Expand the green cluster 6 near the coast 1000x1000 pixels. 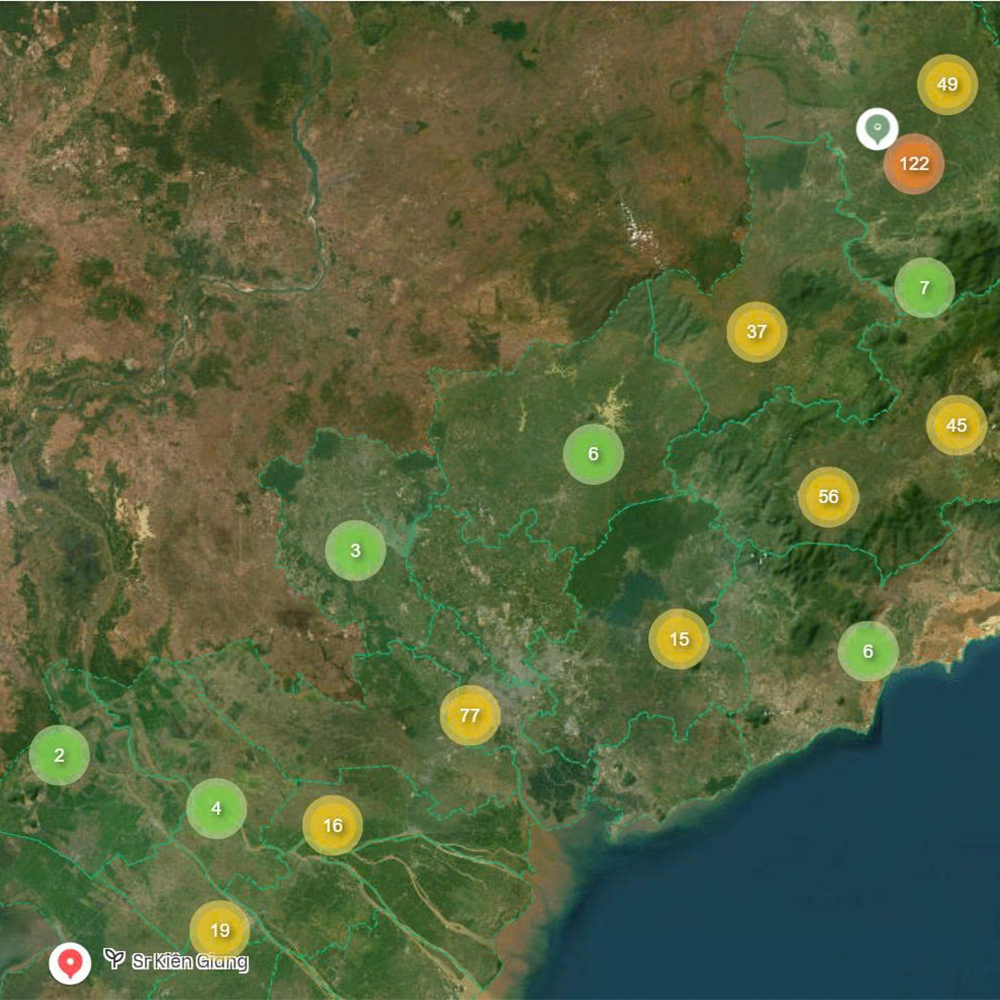coord(868,651)
